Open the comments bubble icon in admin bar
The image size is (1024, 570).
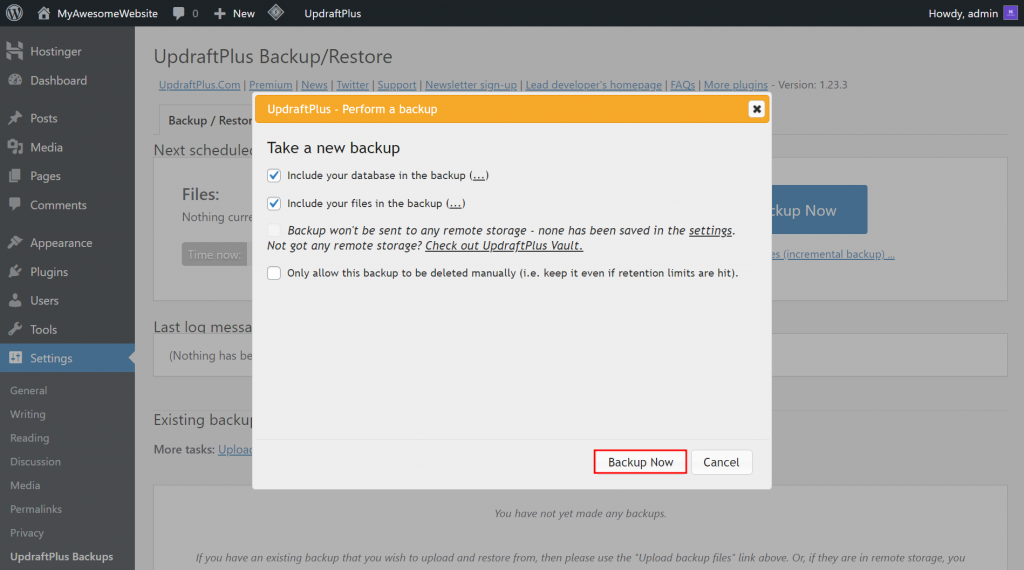click(x=179, y=14)
